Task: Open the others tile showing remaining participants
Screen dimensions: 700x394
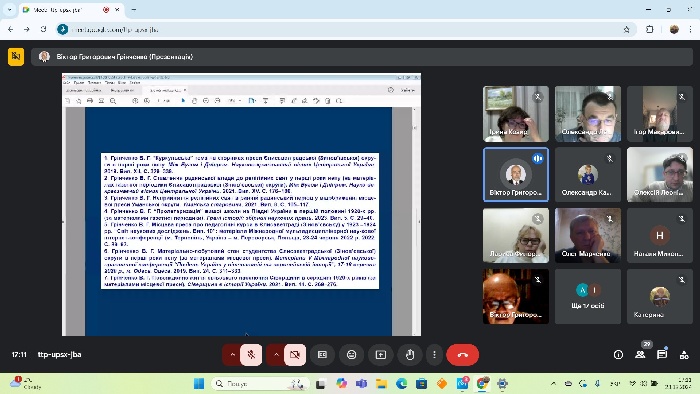Action: tap(588, 296)
